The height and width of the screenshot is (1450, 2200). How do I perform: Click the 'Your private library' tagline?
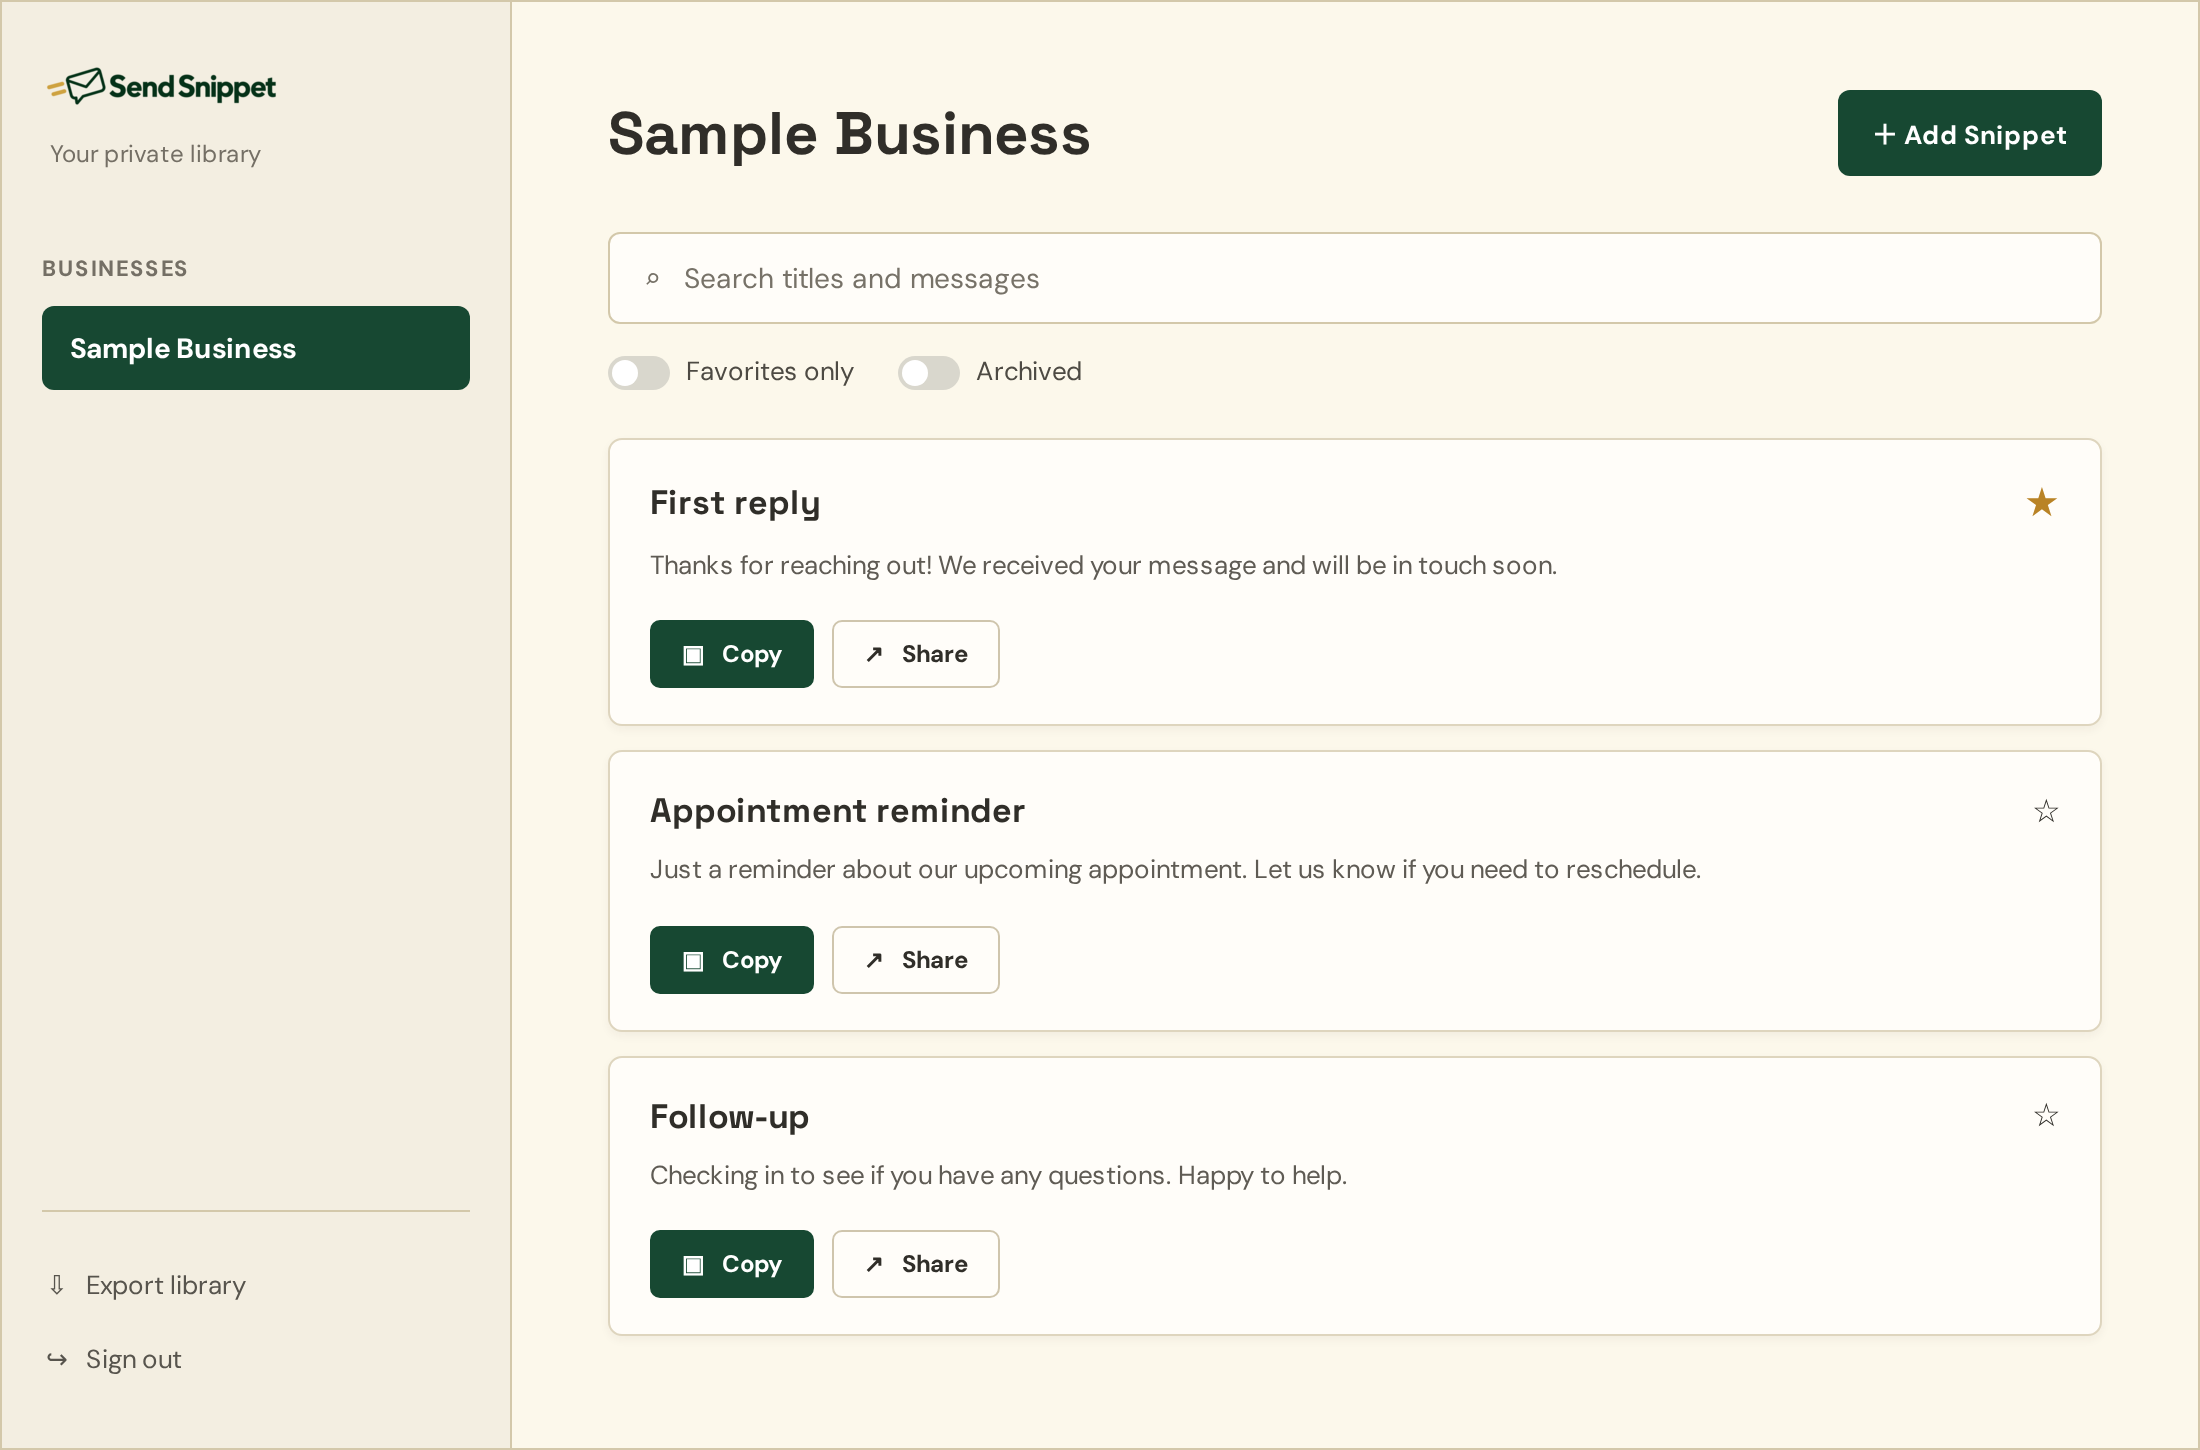155,154
